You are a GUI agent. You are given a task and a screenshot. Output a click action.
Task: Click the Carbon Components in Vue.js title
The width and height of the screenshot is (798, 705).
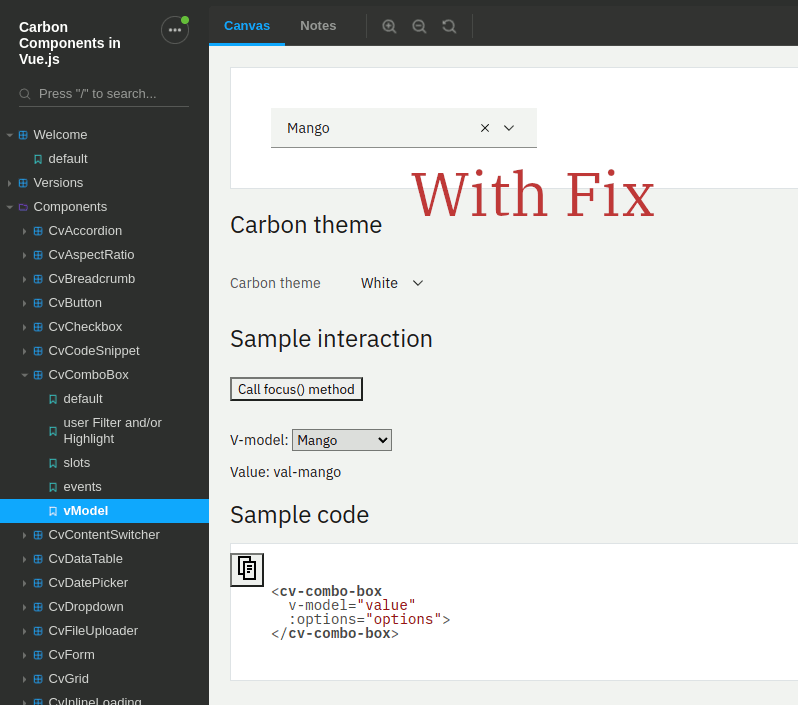pos(70,43)
